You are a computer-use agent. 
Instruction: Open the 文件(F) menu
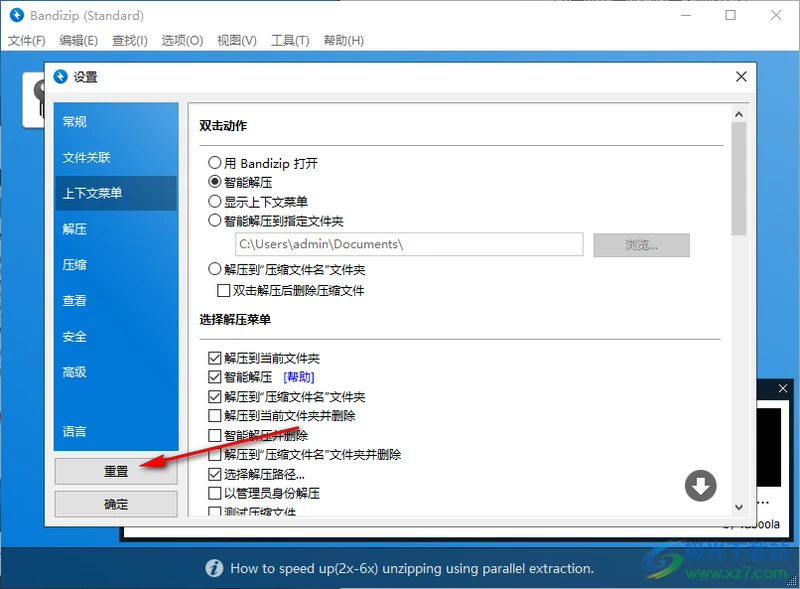point(27,40)
